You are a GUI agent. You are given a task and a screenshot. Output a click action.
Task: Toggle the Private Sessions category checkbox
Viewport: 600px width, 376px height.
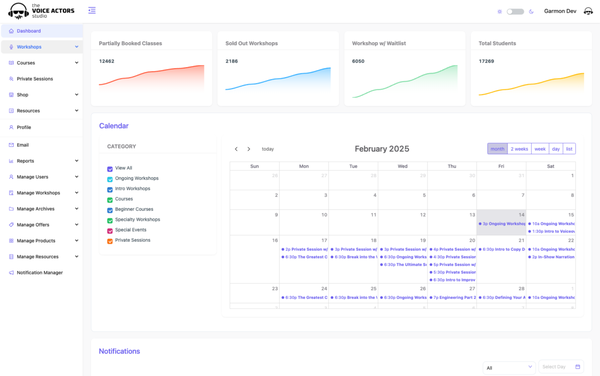click(110, 241)
